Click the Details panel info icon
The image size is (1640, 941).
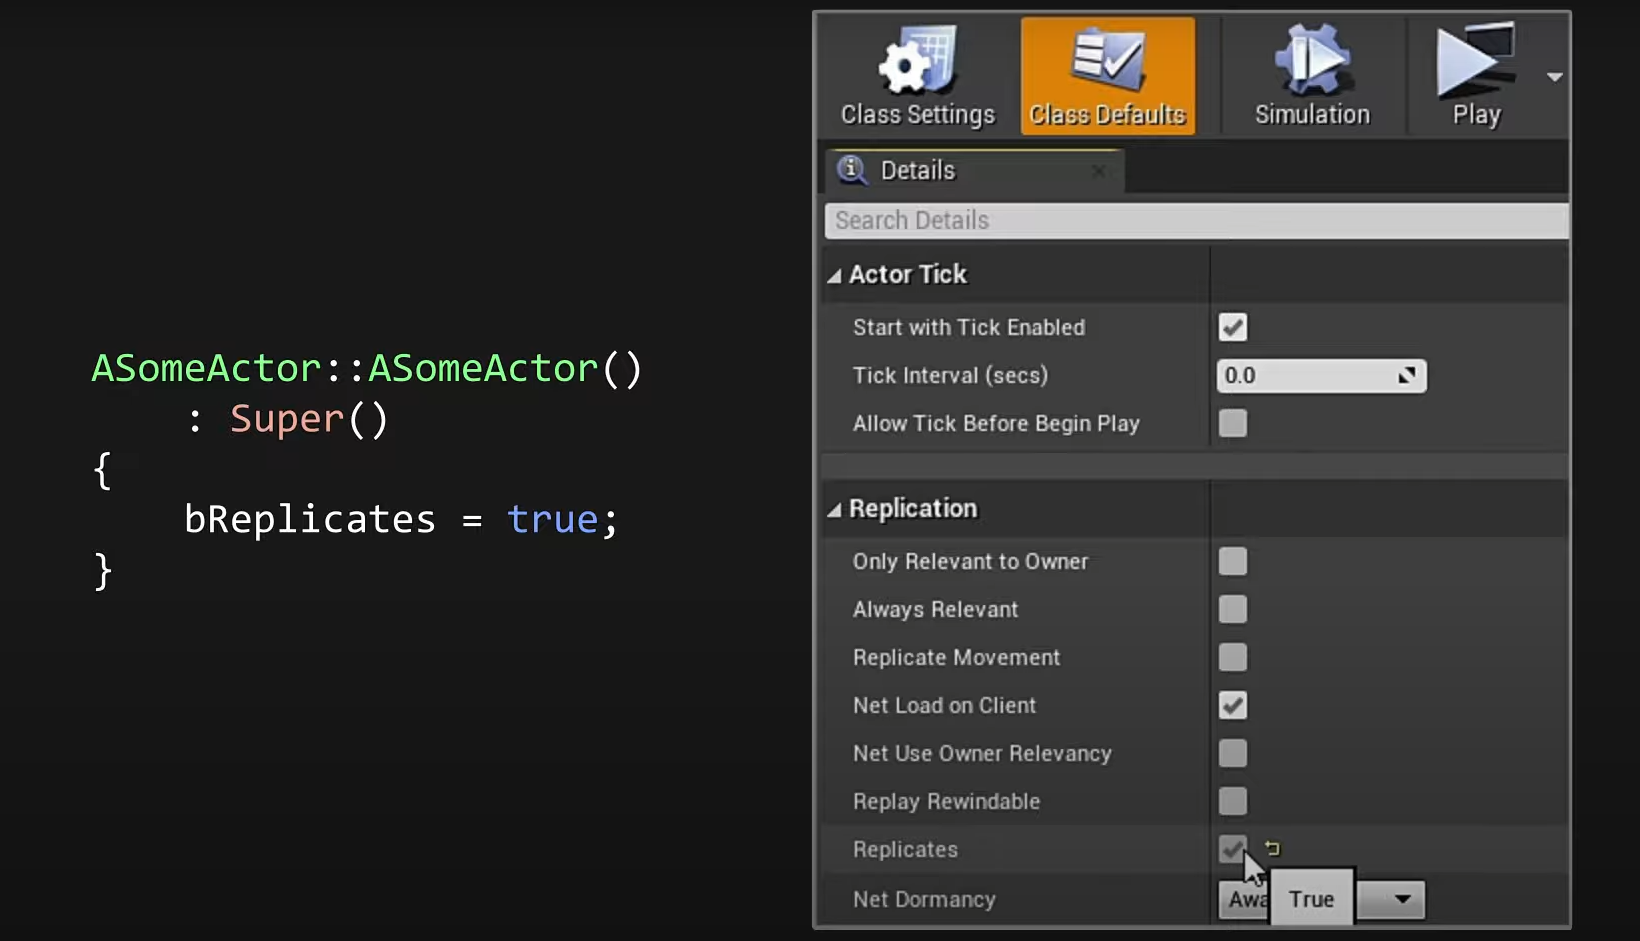pyautogui.click(x=852, y=170)
